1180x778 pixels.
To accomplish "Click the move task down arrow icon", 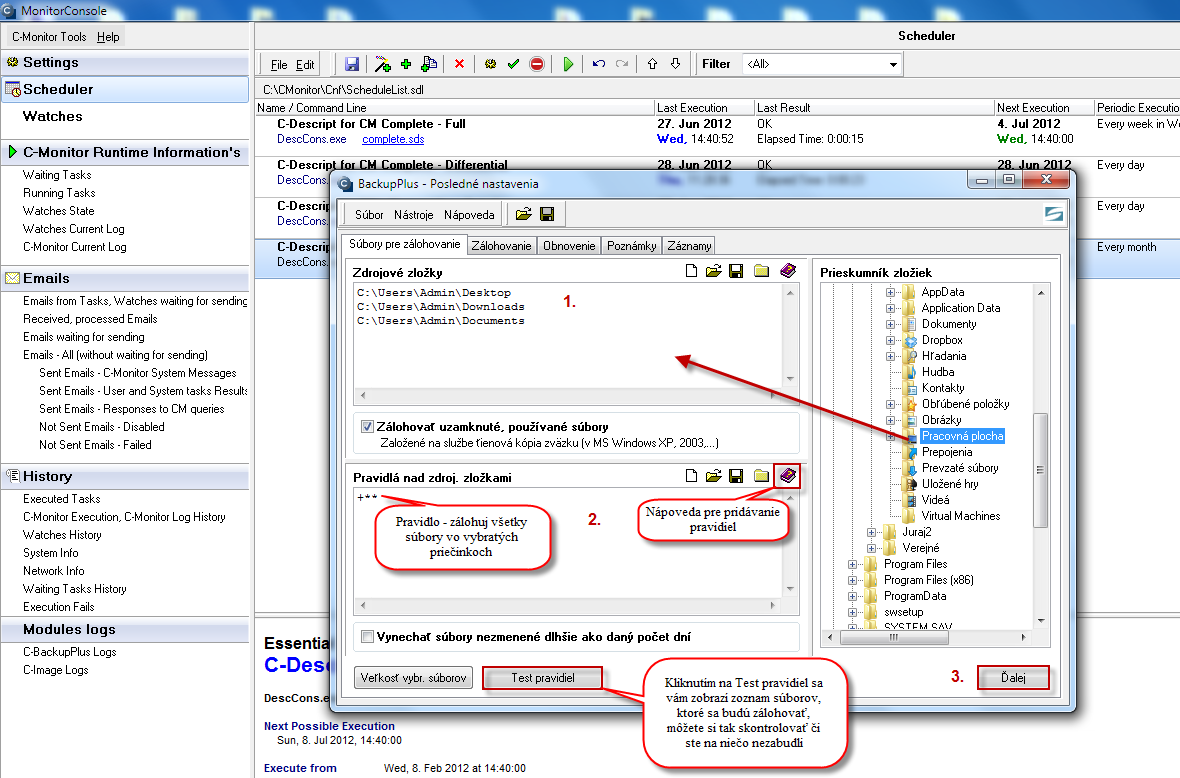I will pyautogui.click(x=676, y=65).
